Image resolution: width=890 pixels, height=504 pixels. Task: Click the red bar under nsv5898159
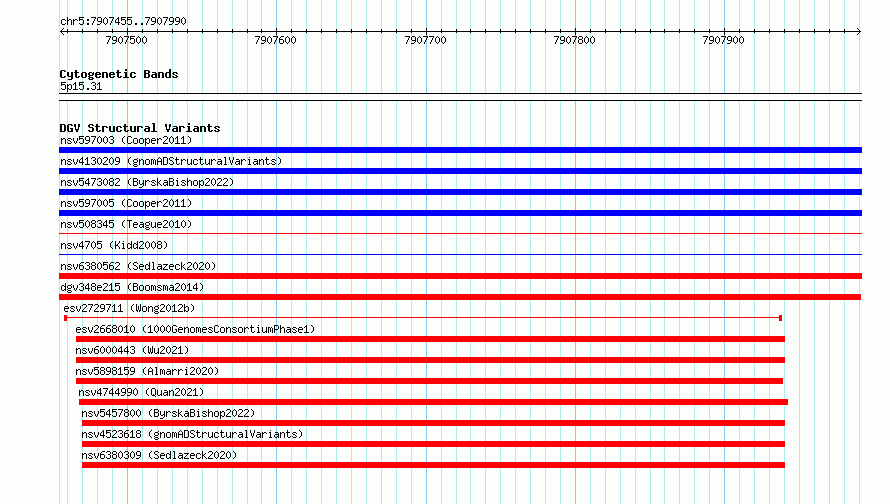point(429,381)
